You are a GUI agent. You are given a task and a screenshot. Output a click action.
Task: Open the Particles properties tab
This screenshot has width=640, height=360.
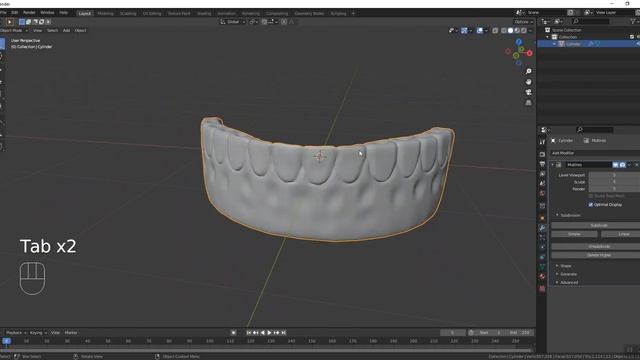(x=542, y=237)
